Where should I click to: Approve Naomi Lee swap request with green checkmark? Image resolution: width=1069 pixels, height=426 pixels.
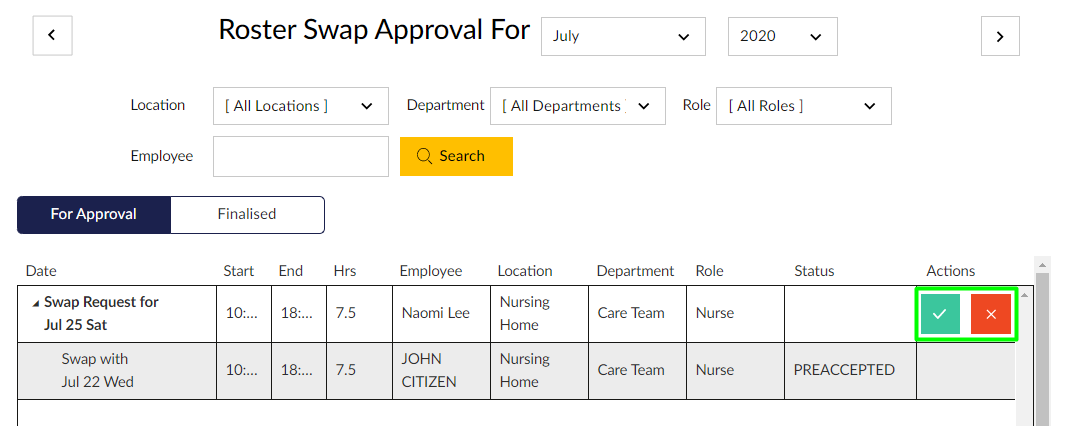(940, 314)
